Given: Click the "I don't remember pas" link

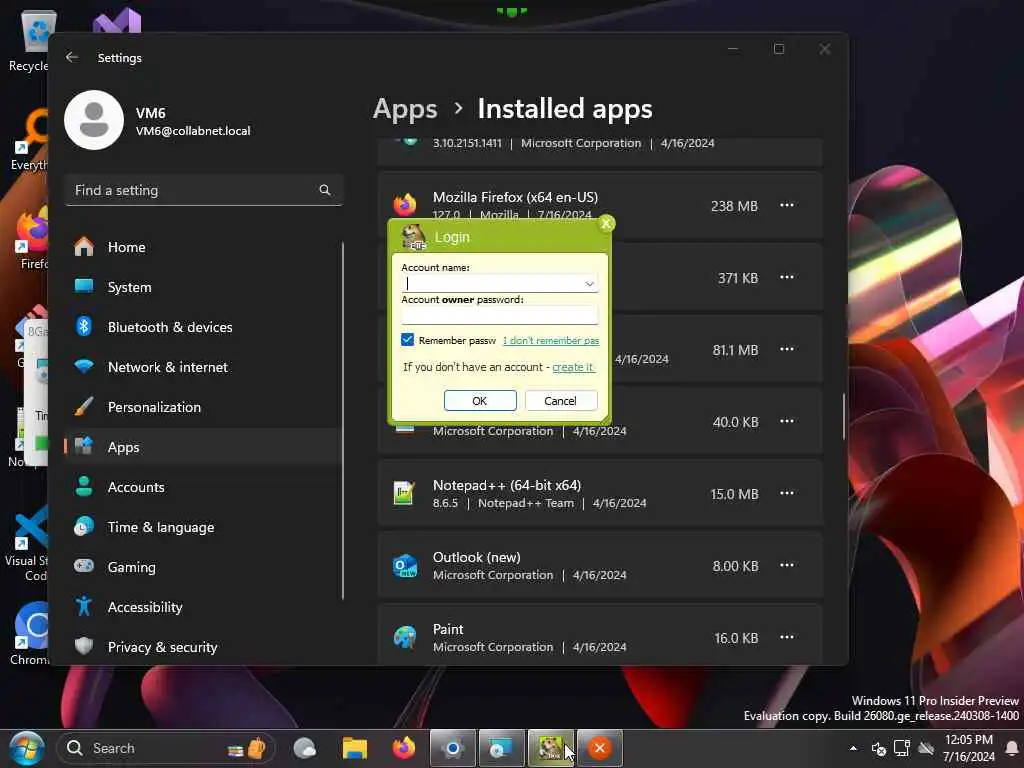Looking at the screenshot, I should tap(551, 340).
